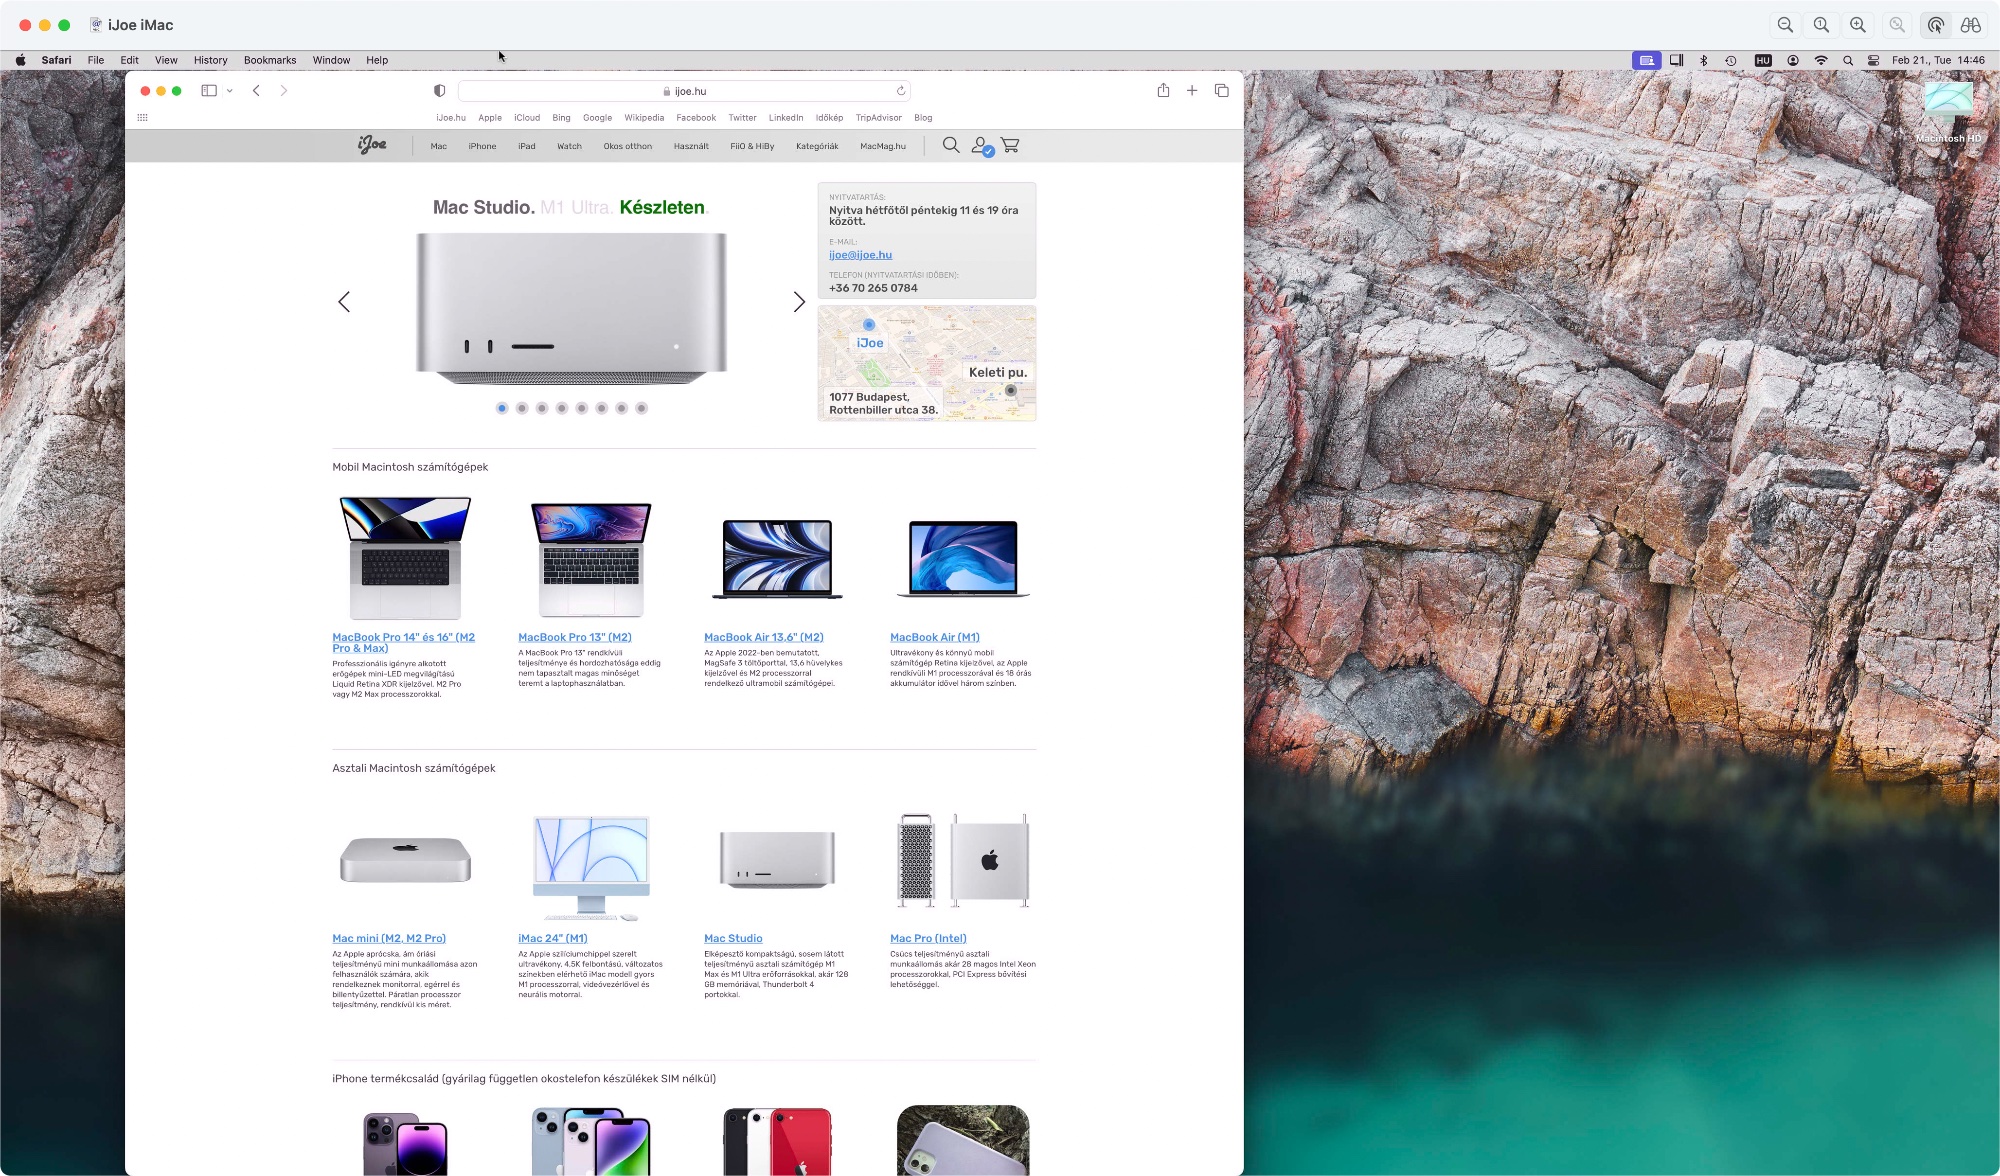Open the Mac Pro (Intel) link
The width and height of the screenshot is (2000, 1176).
click(928, 938)
